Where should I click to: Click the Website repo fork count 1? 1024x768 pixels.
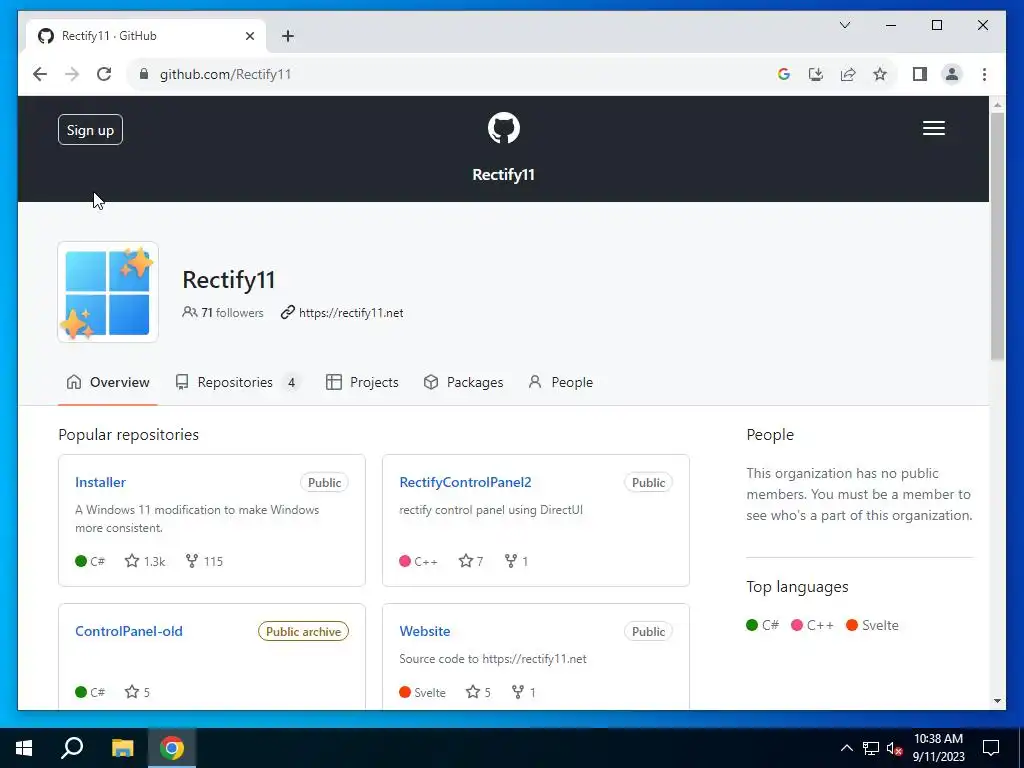[523, 692]
